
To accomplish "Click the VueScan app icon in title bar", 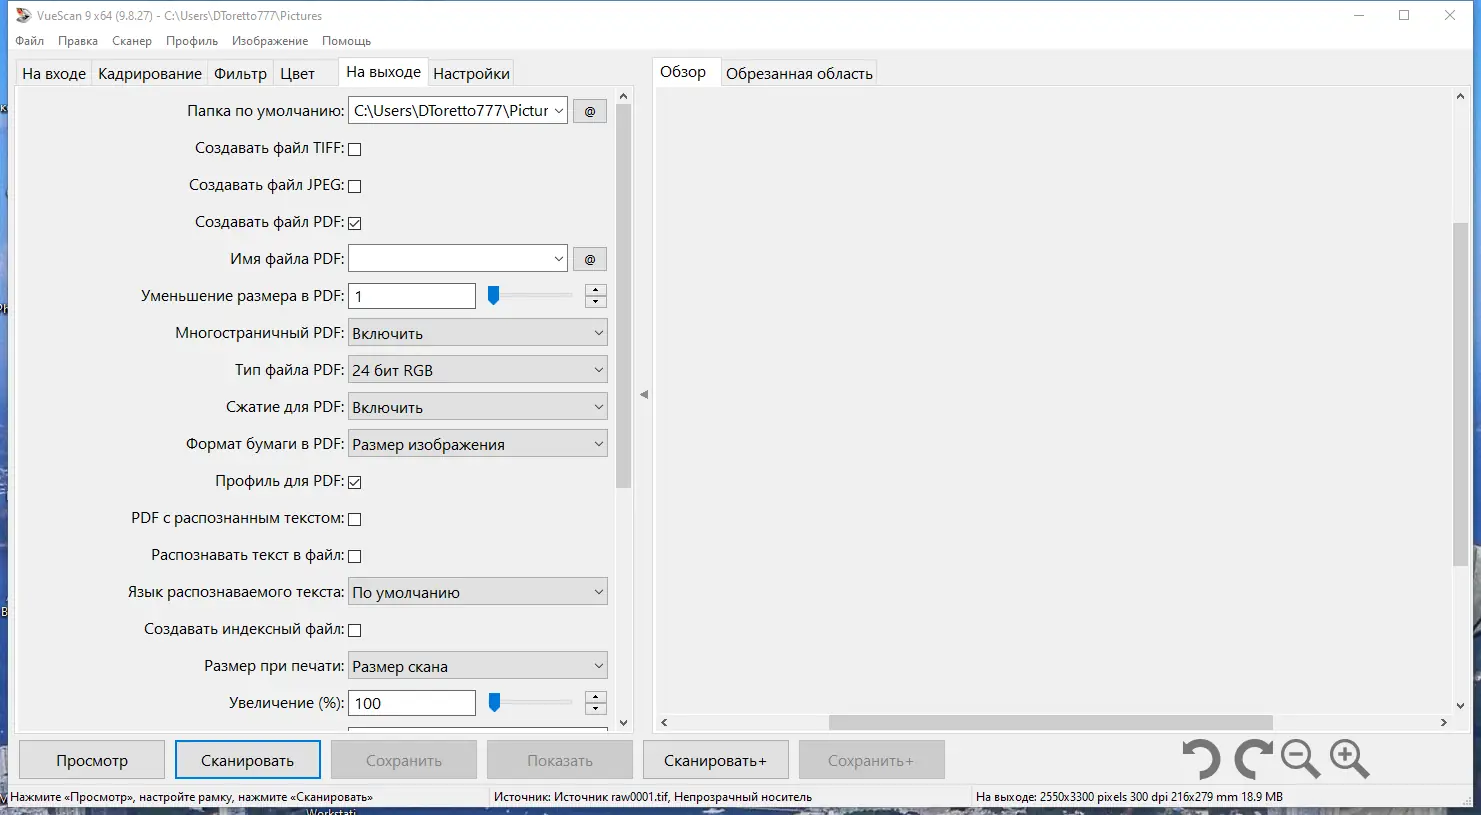I will tap(23, 15).
